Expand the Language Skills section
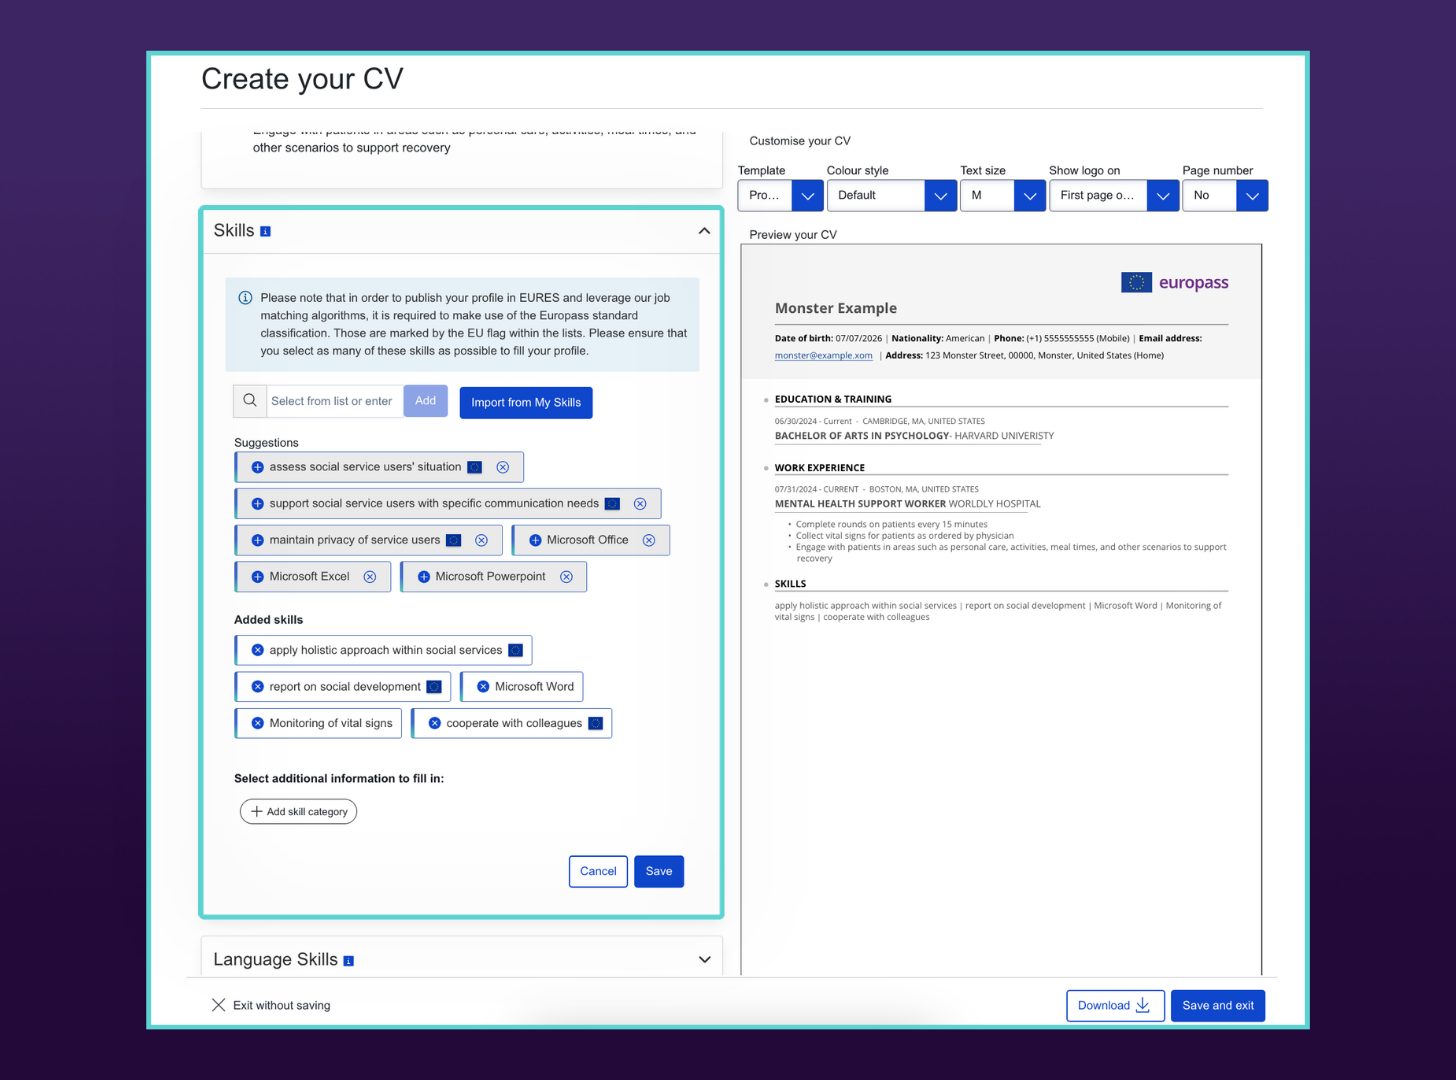 point(704,960)
